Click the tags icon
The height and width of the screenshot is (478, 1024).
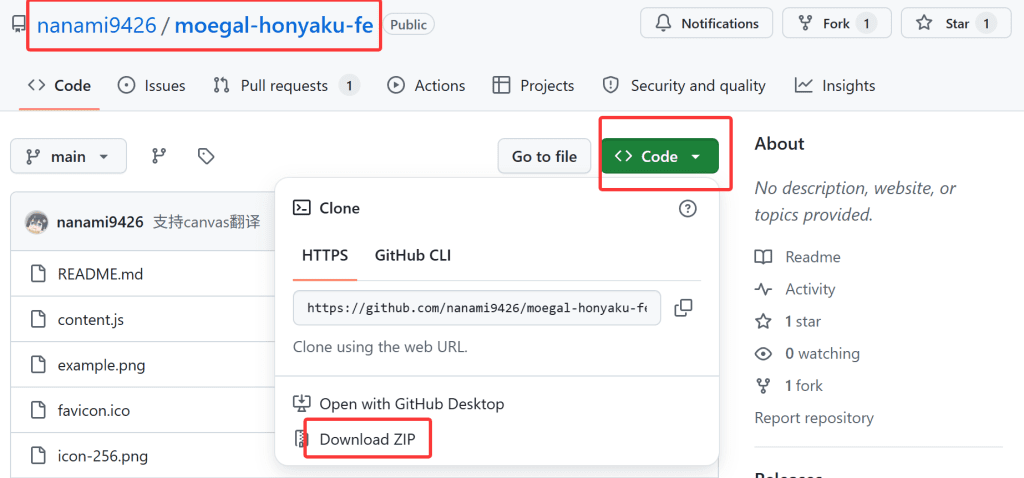pyautogui.click(x=206, y=156)
